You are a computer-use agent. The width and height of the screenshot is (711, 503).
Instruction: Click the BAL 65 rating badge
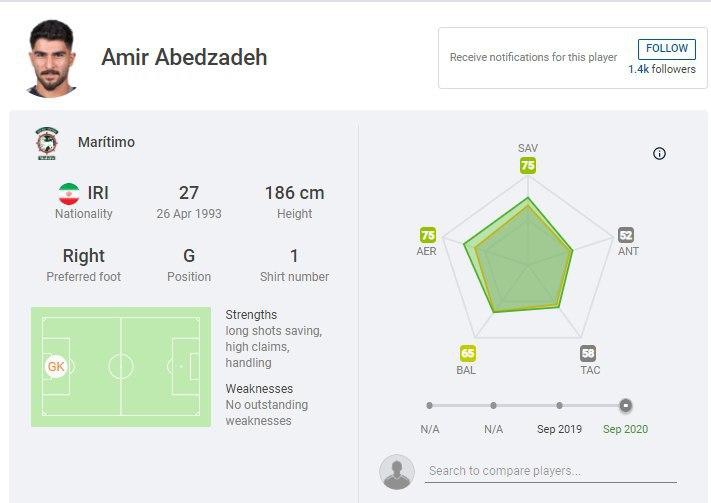point(467,353)
